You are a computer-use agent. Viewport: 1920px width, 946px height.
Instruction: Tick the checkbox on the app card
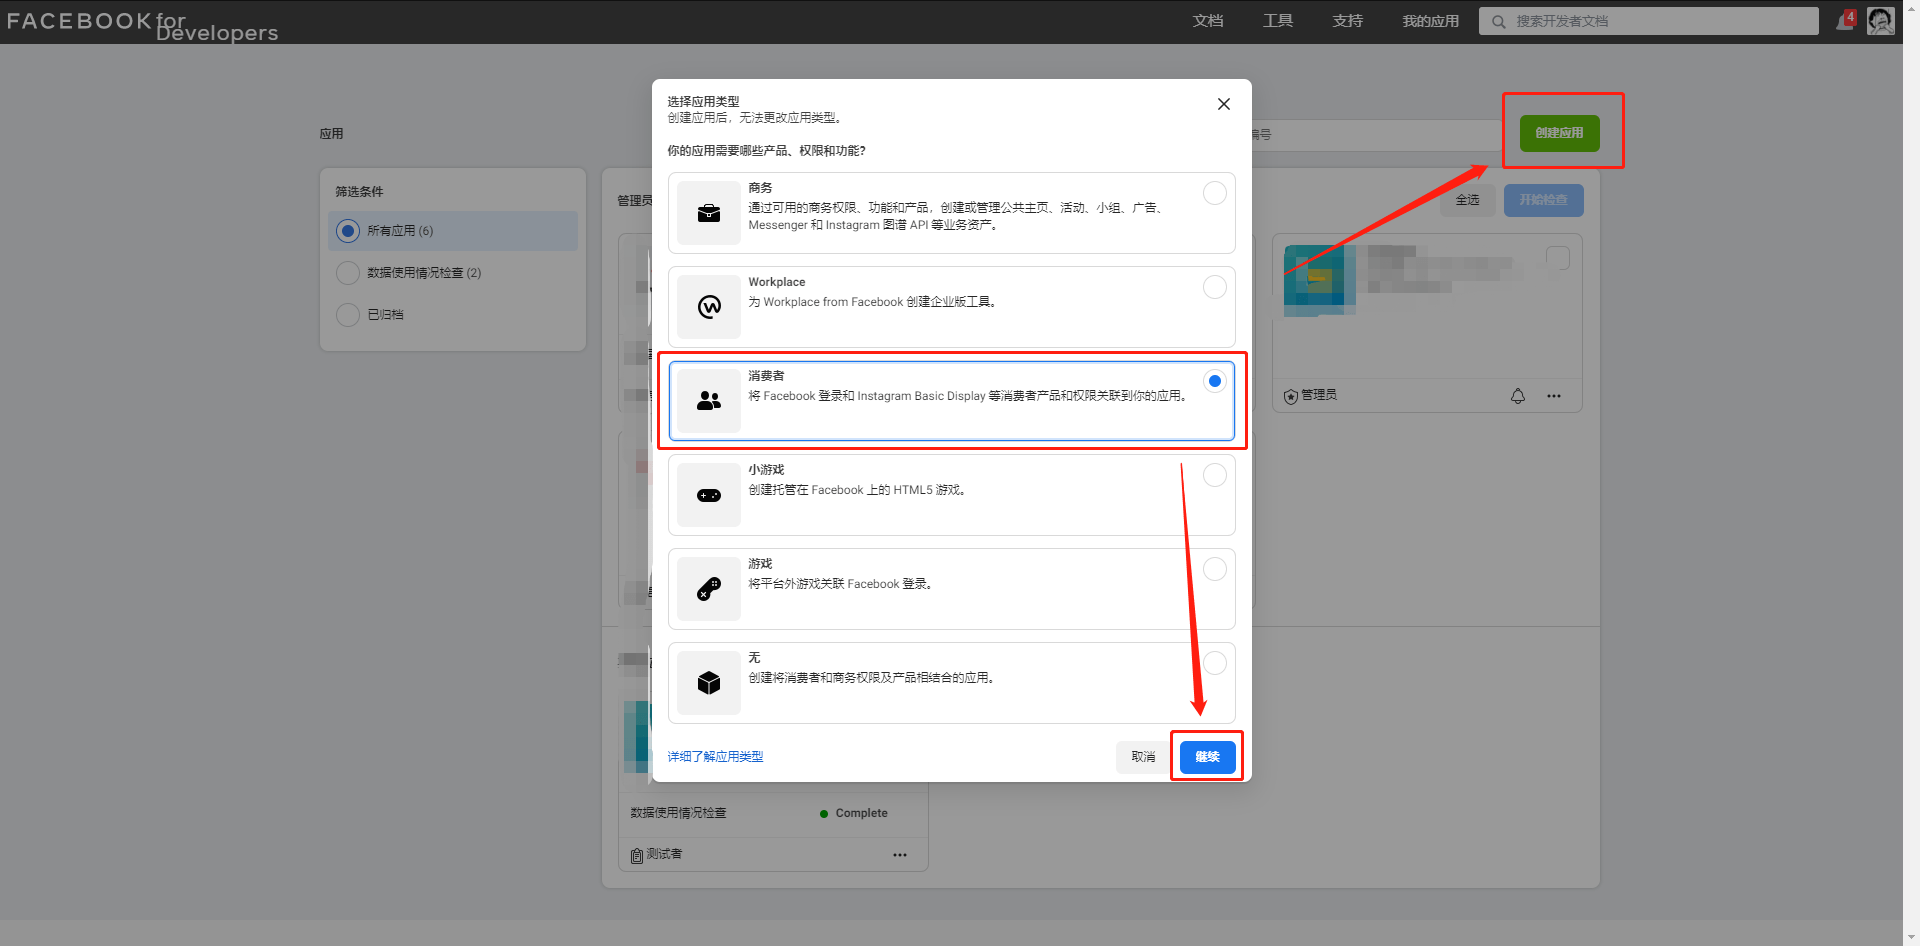coord(1556,257)
